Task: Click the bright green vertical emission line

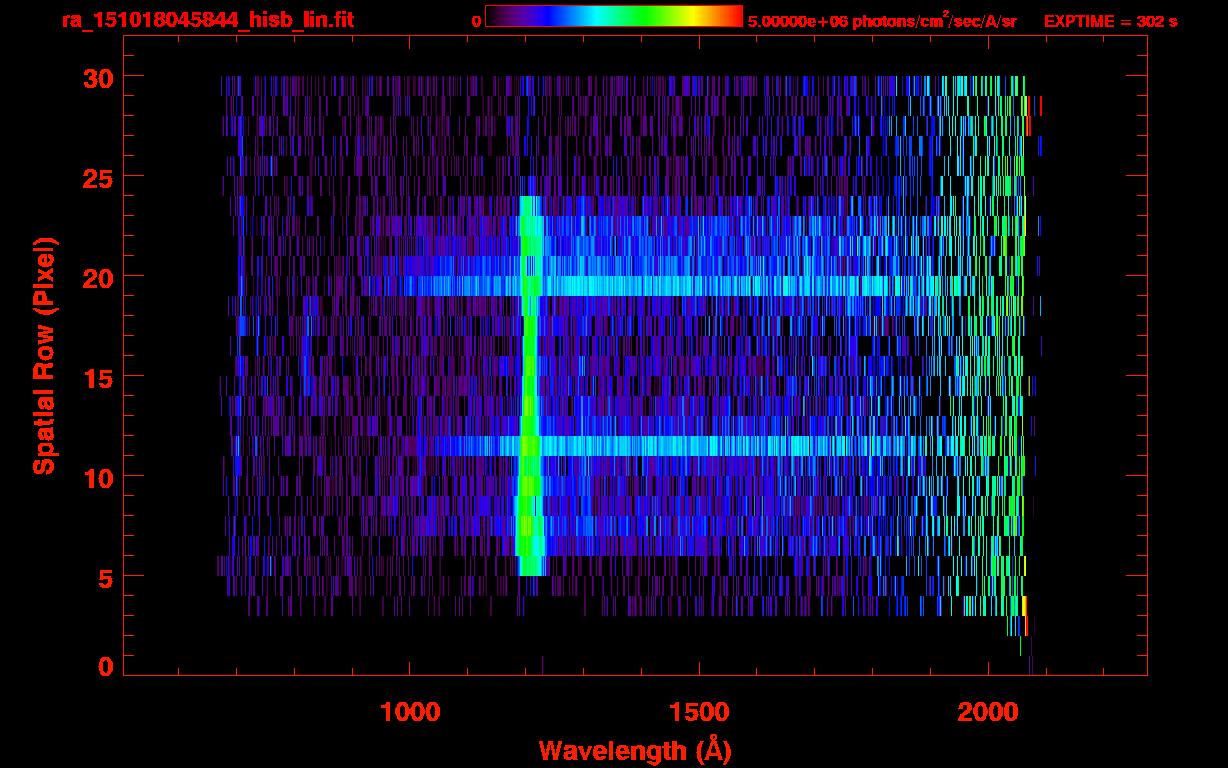Action: pyautogui.click(x=530, y=386)
